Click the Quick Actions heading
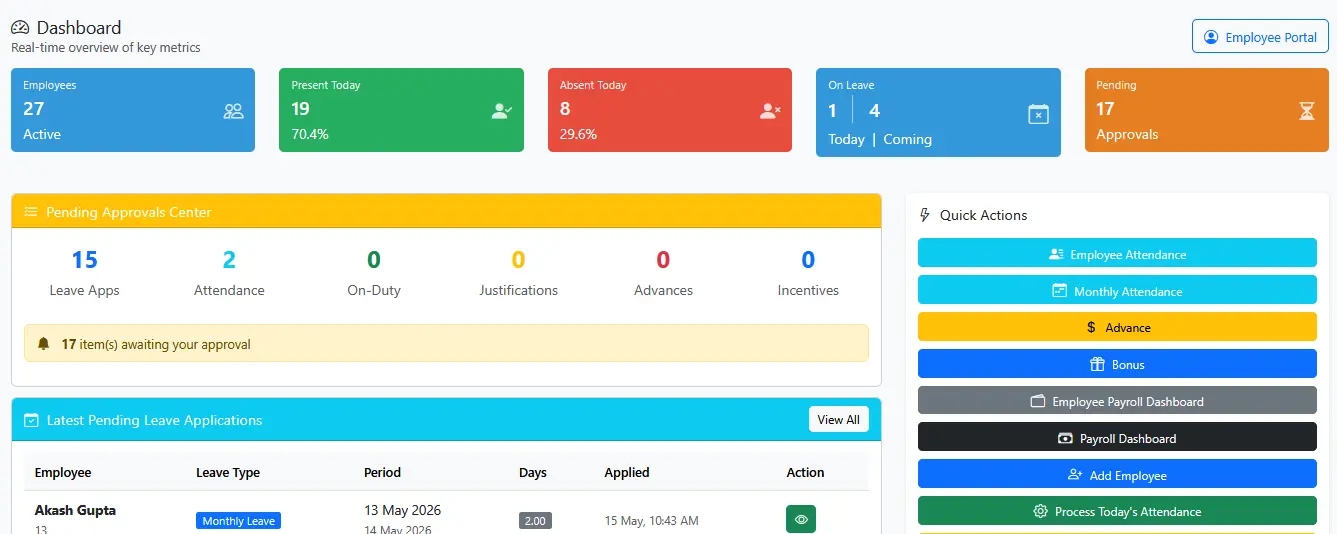Viewport: 1337px width, 534px height. click(983, 215)
